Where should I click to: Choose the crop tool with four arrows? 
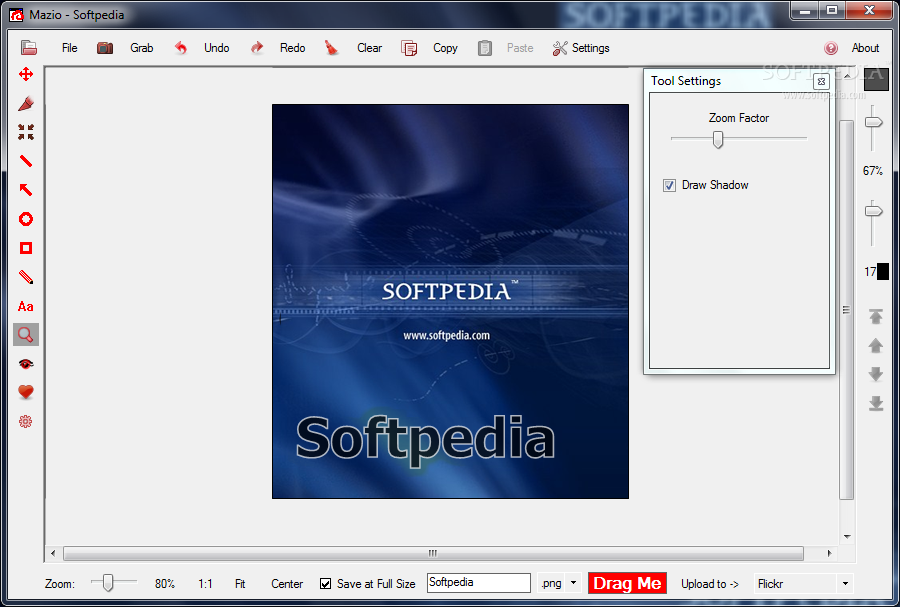(x=26, y=132)
